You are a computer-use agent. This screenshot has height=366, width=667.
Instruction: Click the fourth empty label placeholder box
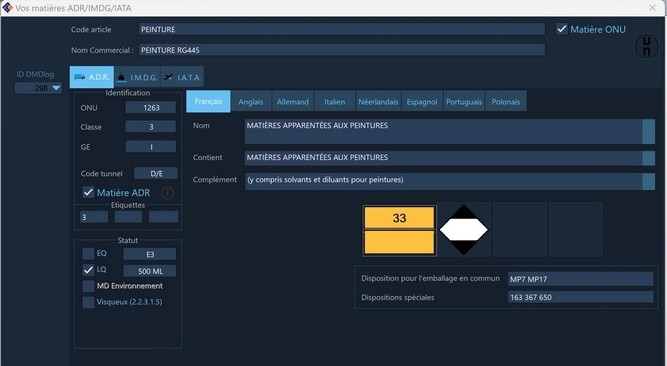(576, 230)
